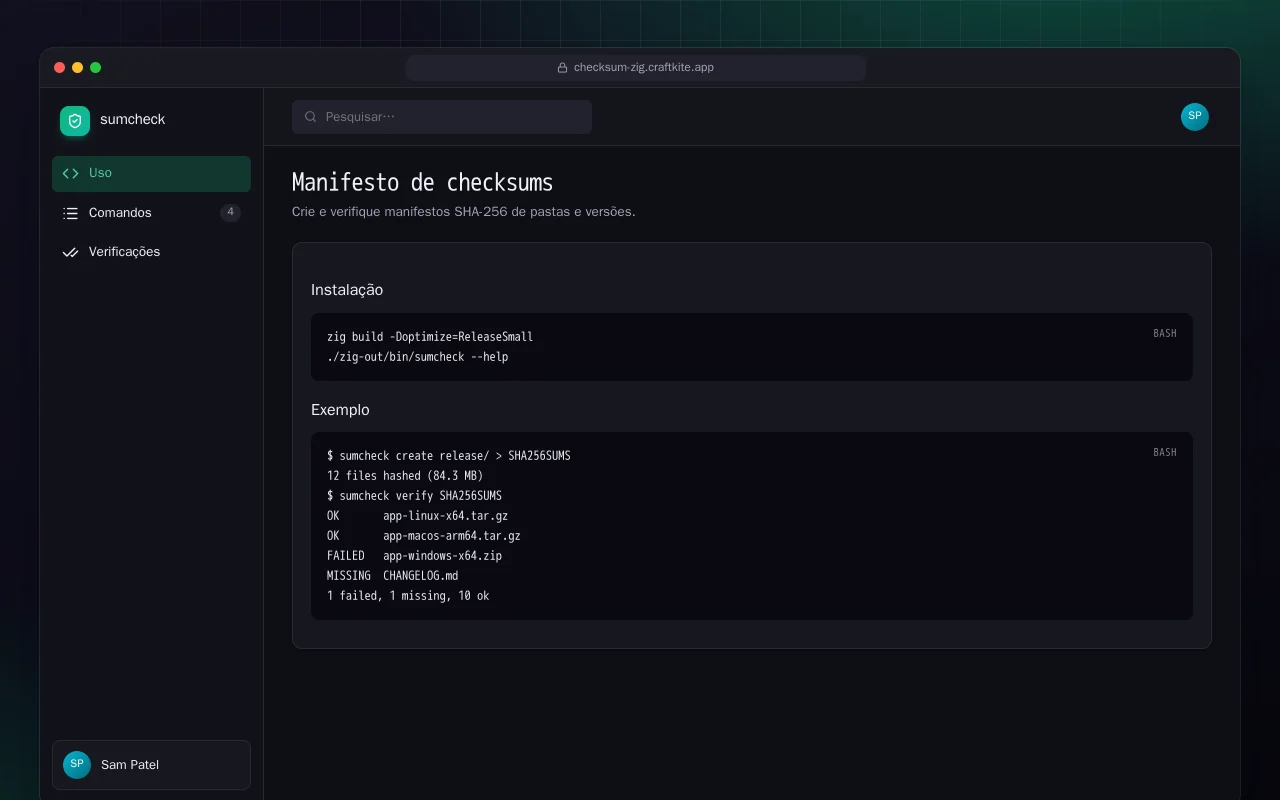The image size is (1280, 800).
Task: Click the sumcheck app name
Action: tap(132, 120)
